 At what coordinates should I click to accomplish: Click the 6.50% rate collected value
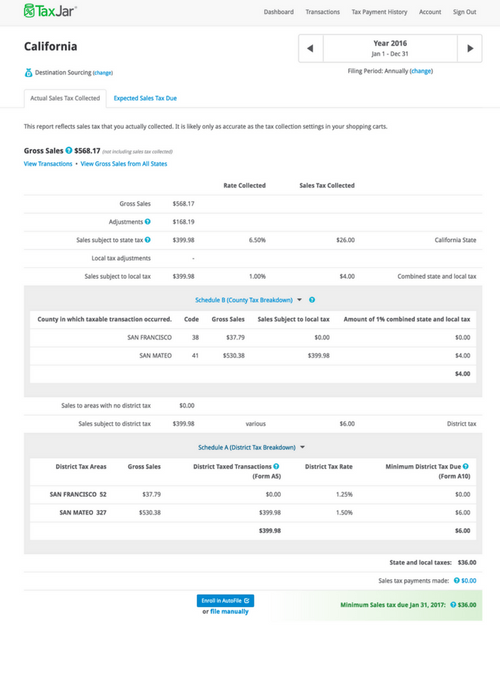tap(257, 240)
